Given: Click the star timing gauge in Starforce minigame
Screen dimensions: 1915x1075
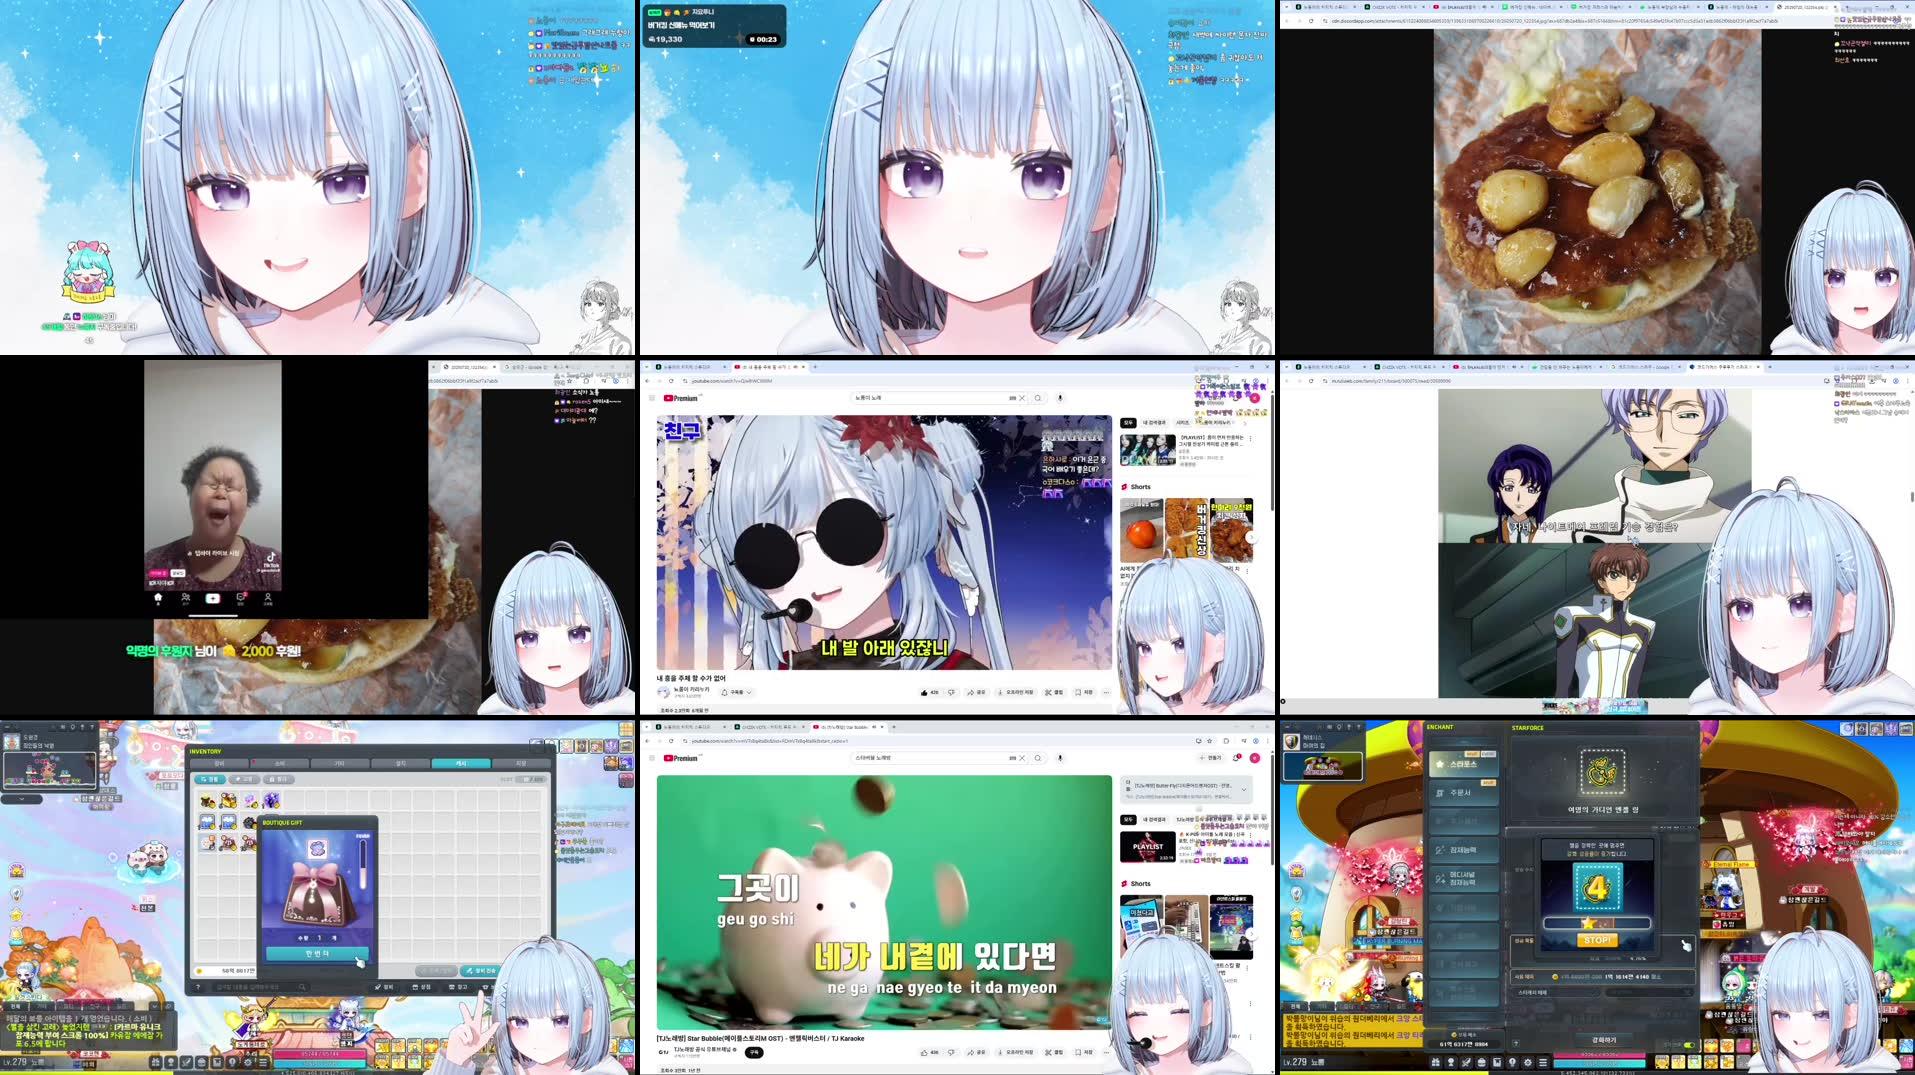Looking at the screenshot, I should click(1597, 923).
